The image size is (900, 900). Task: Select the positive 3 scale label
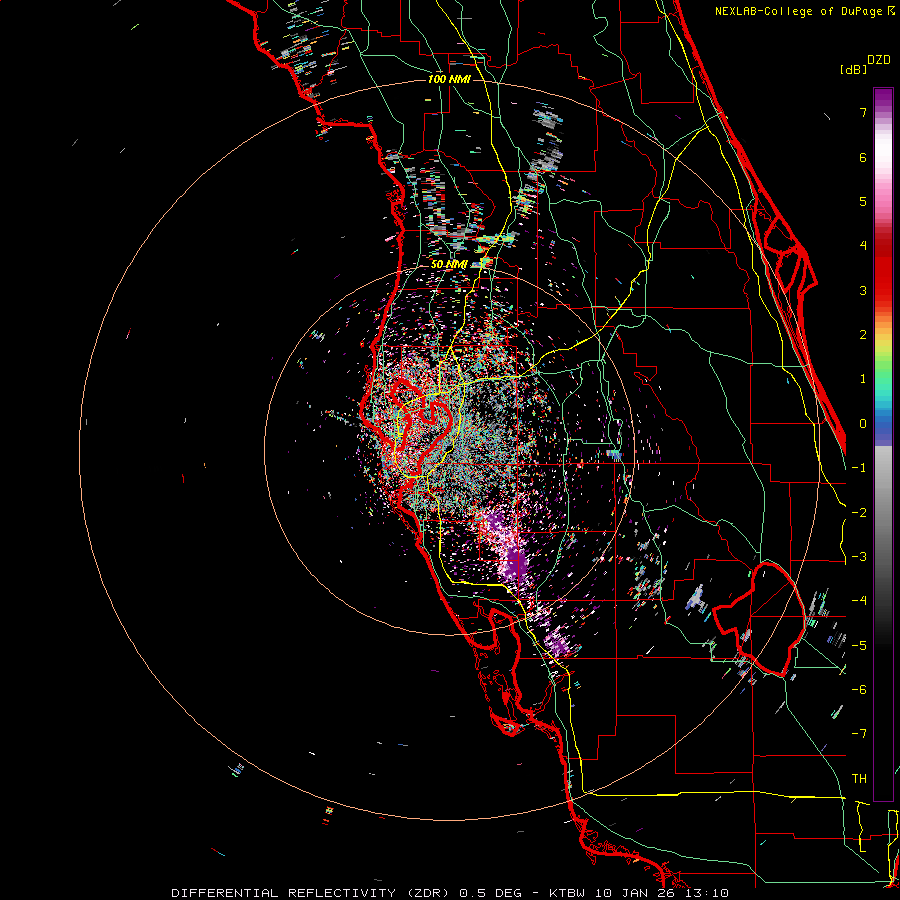[863, 290]
